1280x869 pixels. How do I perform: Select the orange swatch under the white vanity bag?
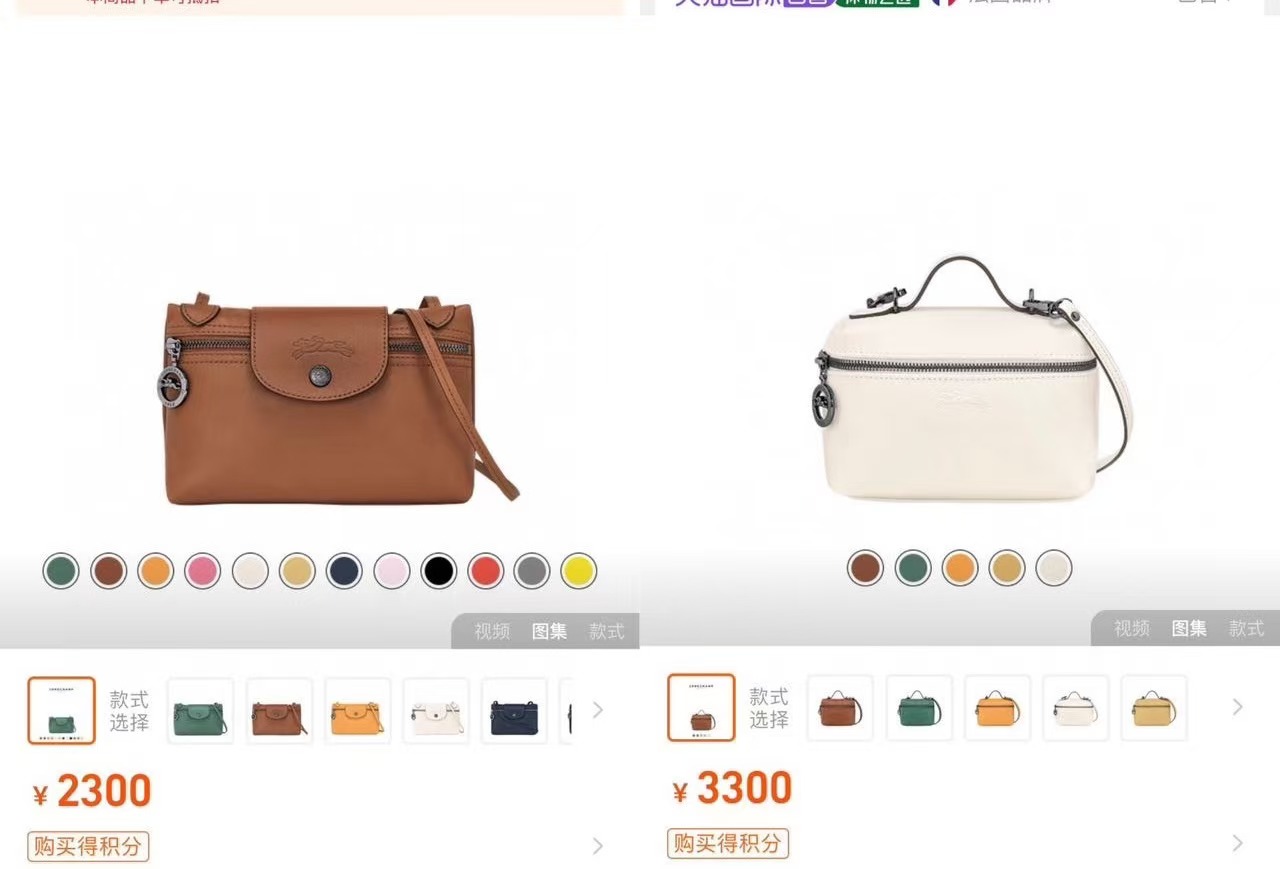(x=960, y=568)
